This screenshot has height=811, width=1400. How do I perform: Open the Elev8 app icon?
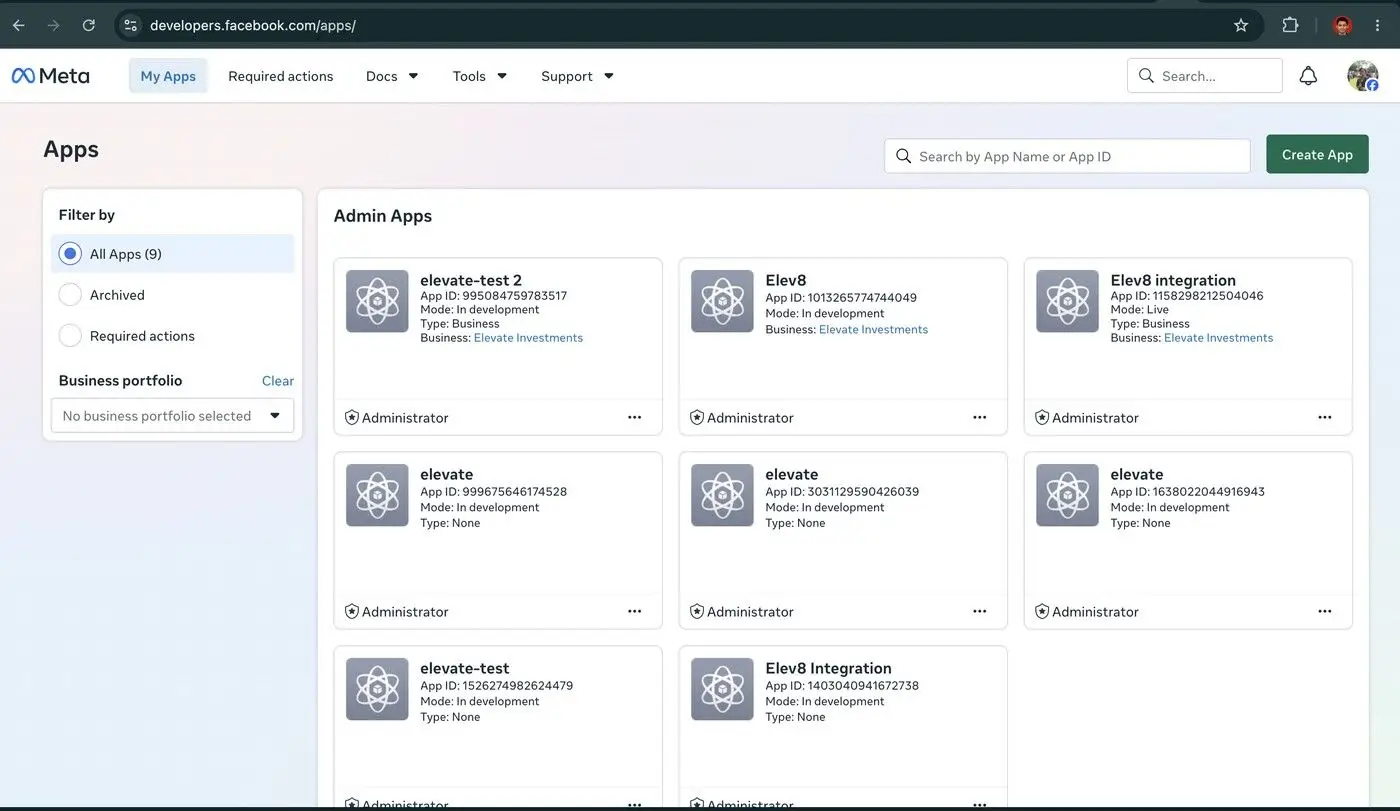[x=722, y=301]
